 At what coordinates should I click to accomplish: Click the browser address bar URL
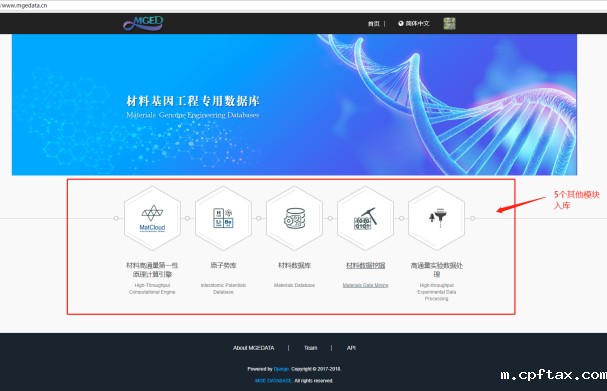24,5
